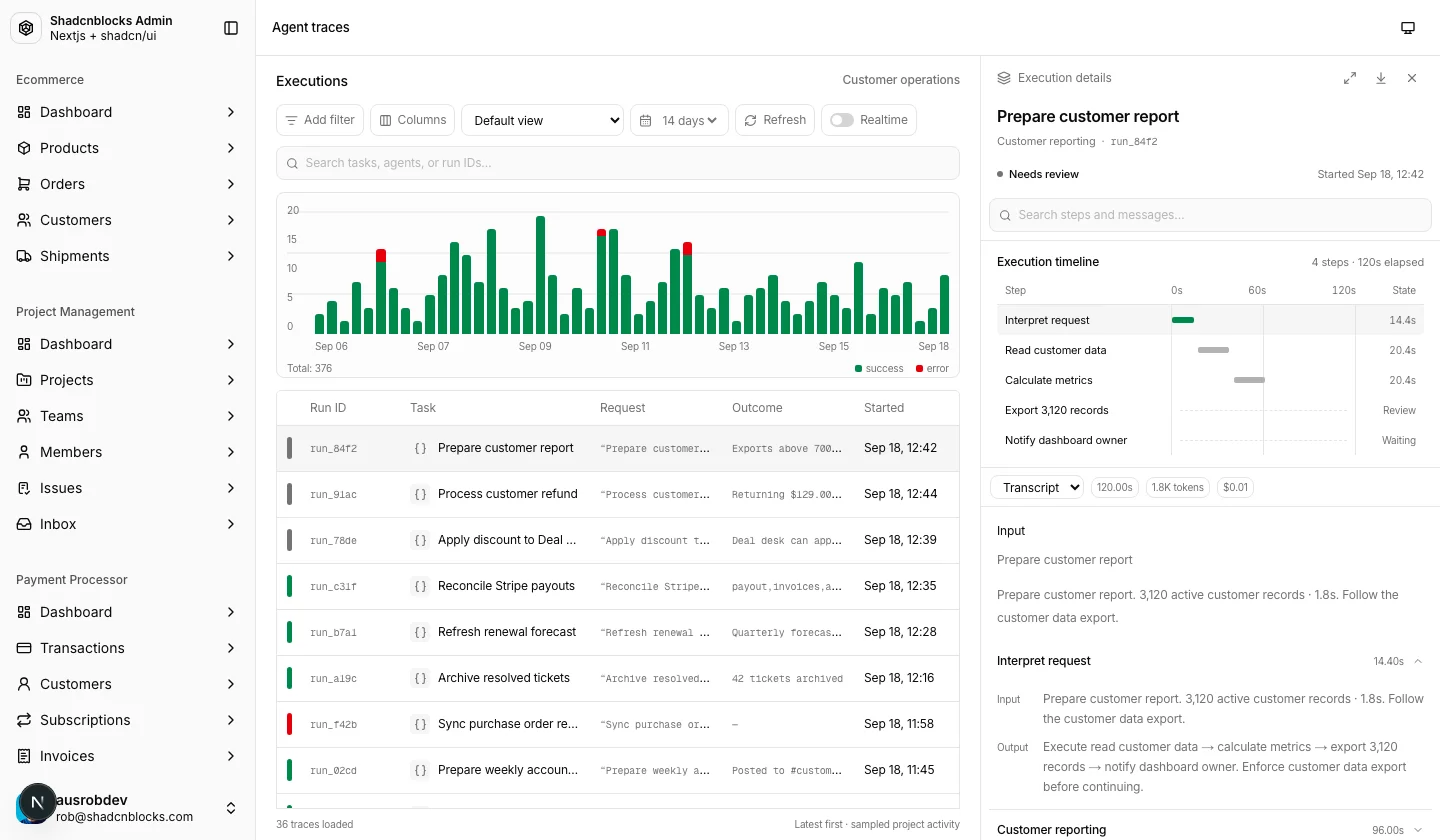Click the $0.01 cost badge

(1235, 488)
